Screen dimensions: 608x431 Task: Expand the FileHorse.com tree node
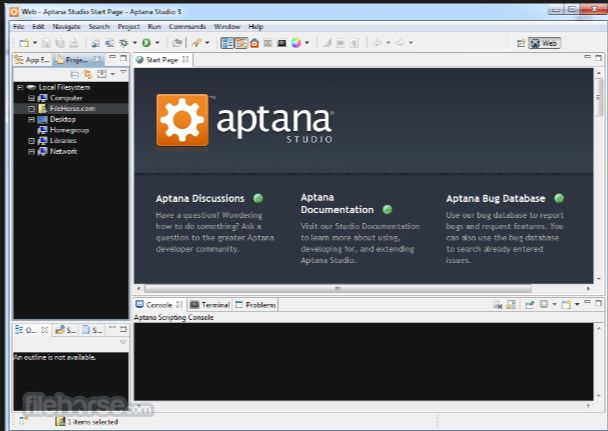tap(31, 109)
